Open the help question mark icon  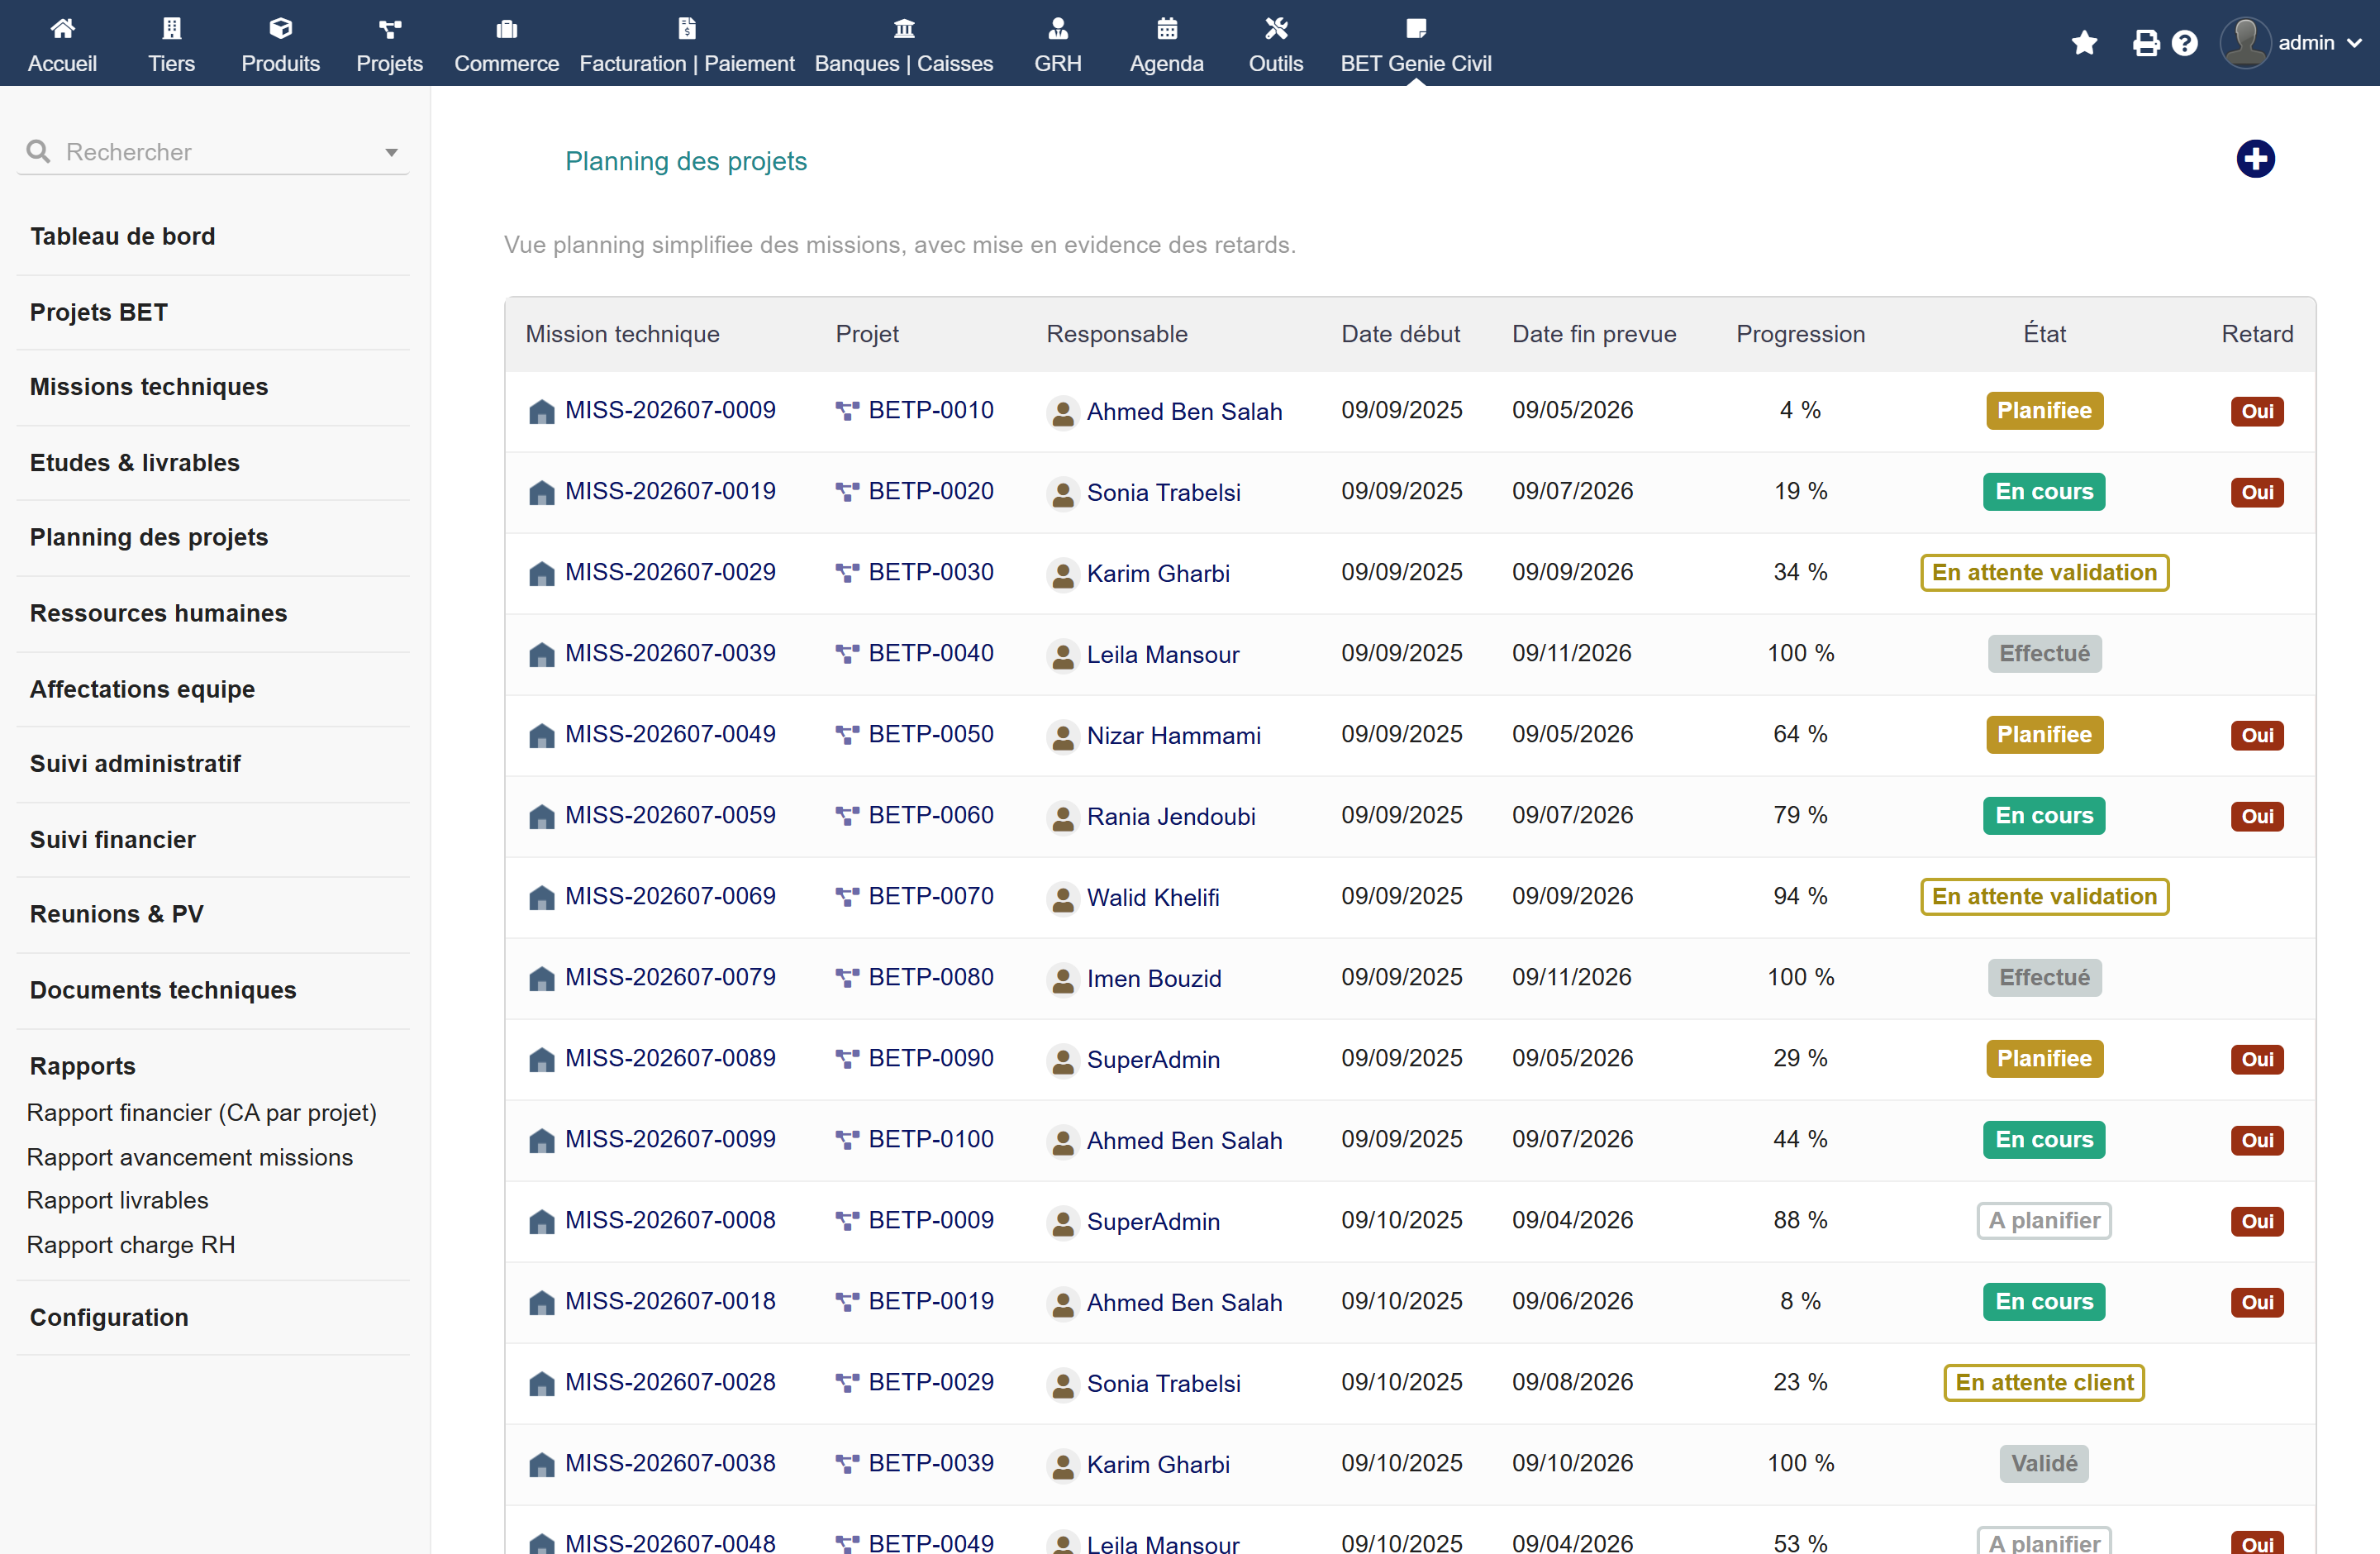(2185, 43)
